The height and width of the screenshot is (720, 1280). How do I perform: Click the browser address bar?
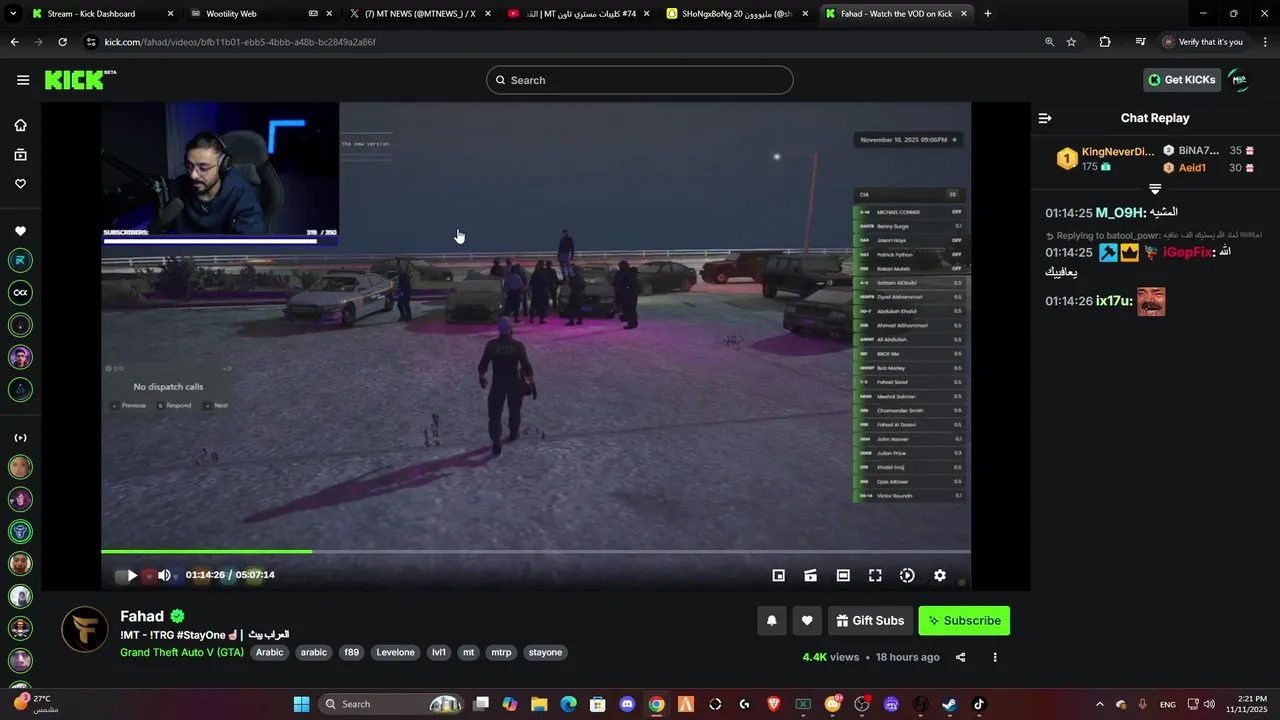(560, 42)
